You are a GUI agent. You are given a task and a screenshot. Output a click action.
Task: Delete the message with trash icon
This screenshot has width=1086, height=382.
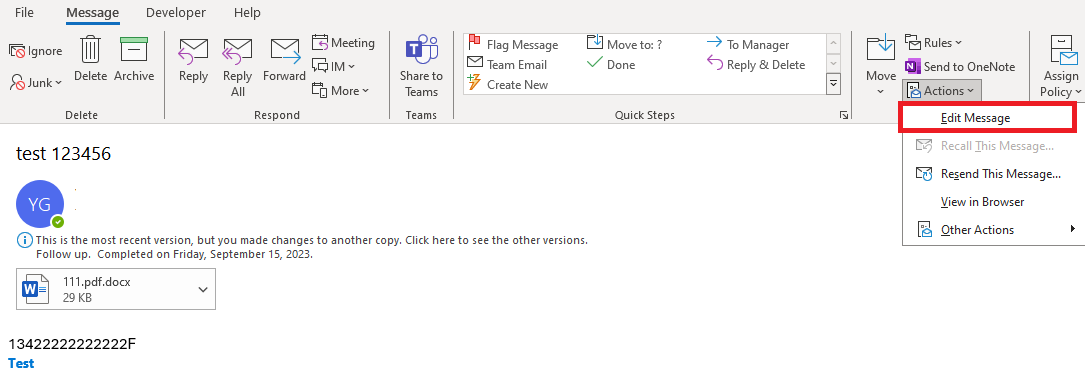(91, 60)
